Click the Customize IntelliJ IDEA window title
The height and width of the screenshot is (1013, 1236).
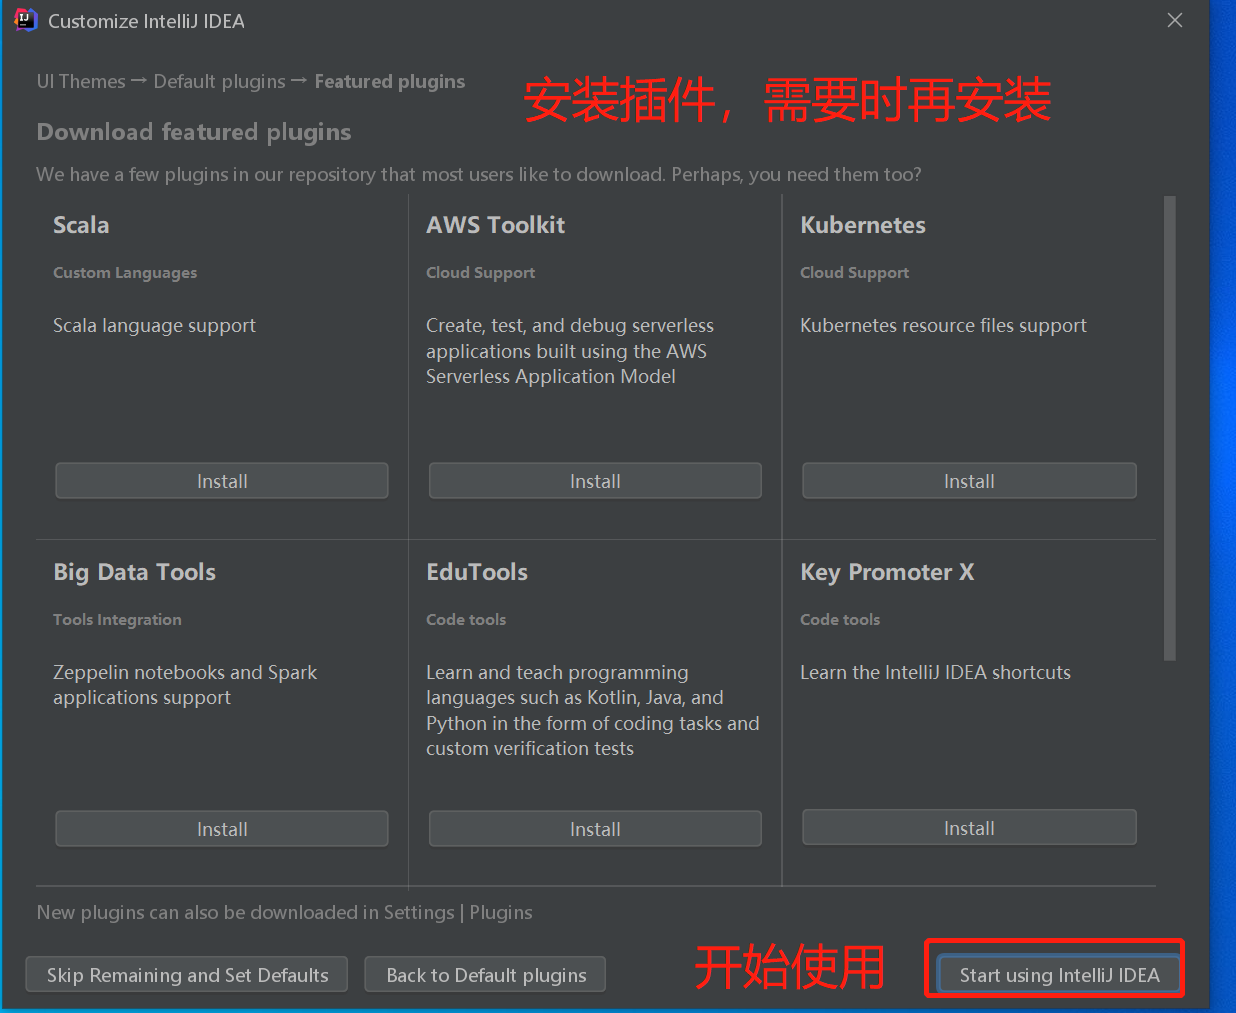(x=146, y=21)
